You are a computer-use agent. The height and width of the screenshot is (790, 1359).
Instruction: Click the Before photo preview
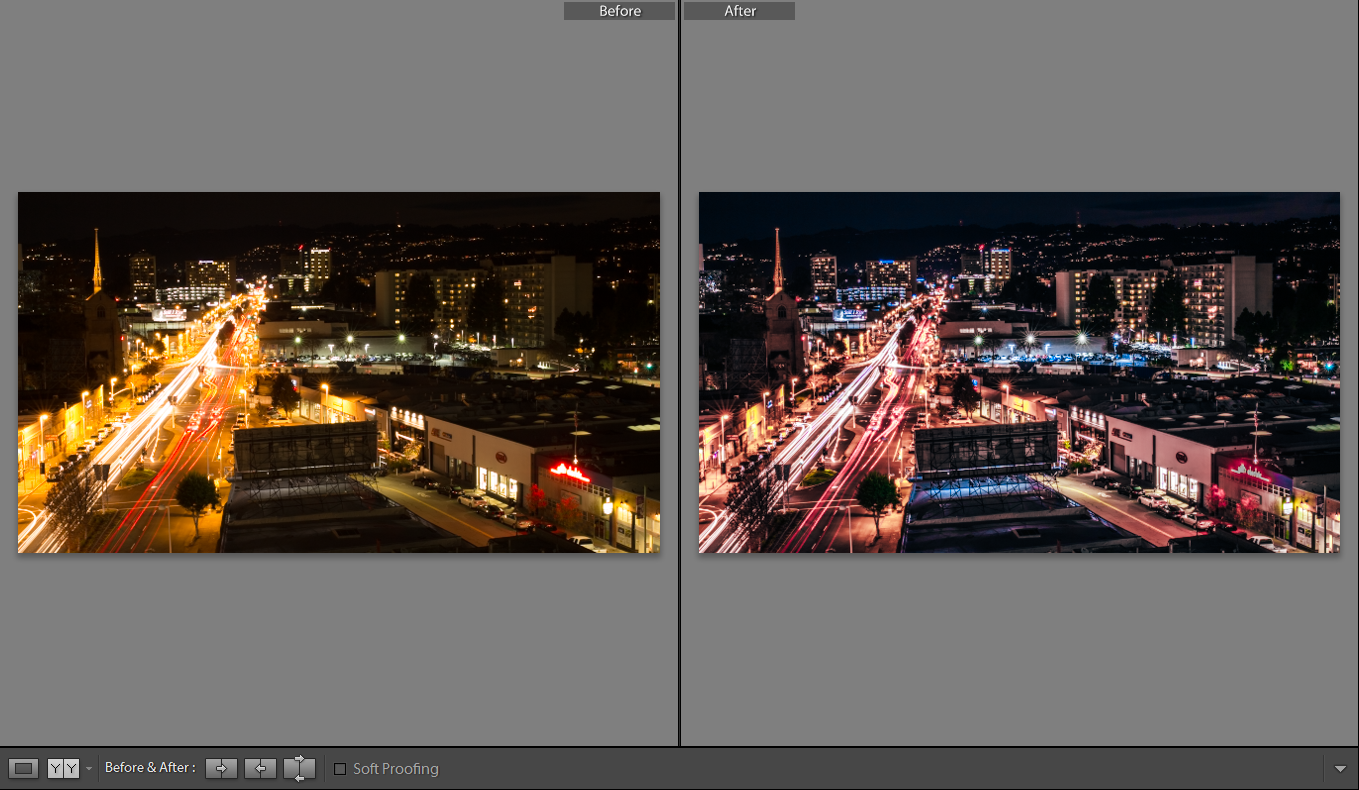[x=339, y=372]
